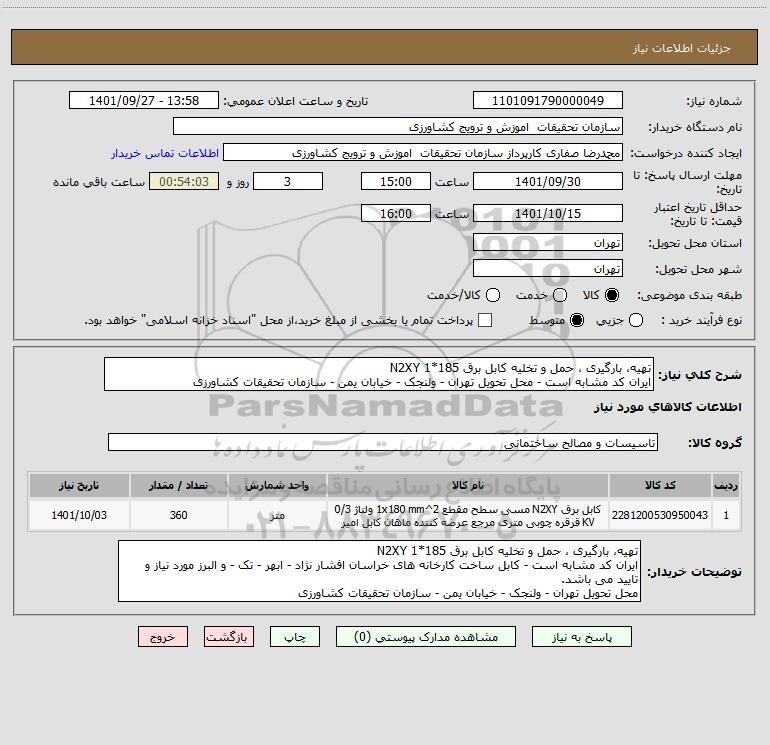Click the تعداد / مقدار column header
The image size is (770, 745).
pos(179,485)
